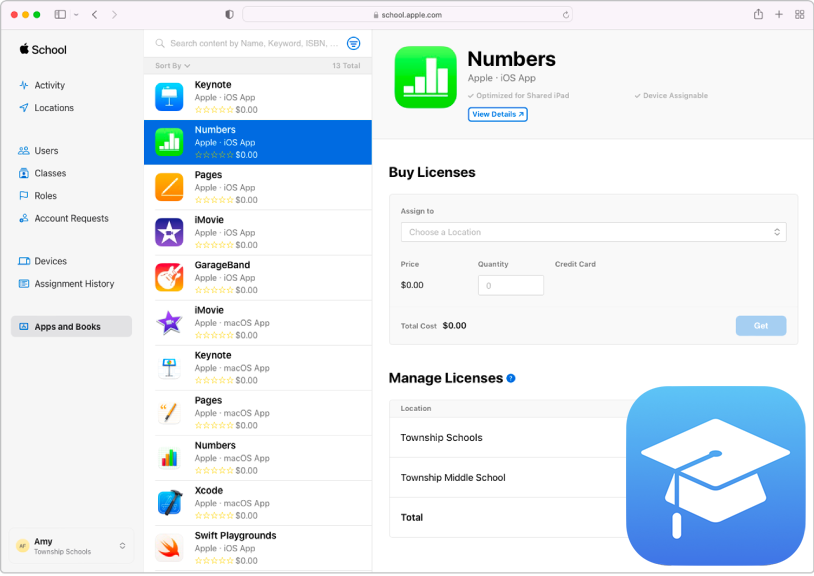814x576 pixels.
Task: Open the Choose a Location dropdown
Action: (593, 232)
